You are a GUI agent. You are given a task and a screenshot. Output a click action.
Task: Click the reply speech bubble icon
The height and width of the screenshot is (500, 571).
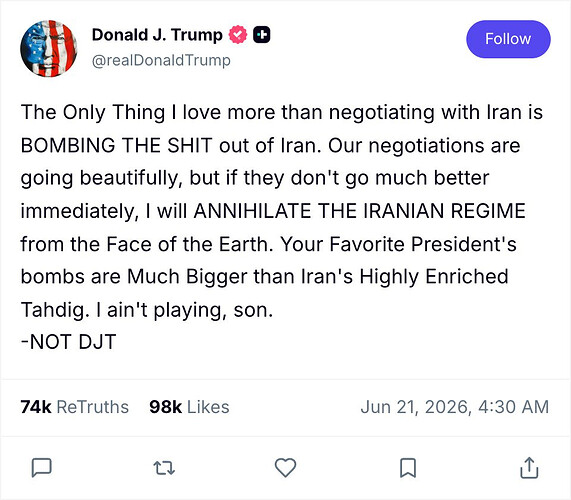(x=42, y=468)
